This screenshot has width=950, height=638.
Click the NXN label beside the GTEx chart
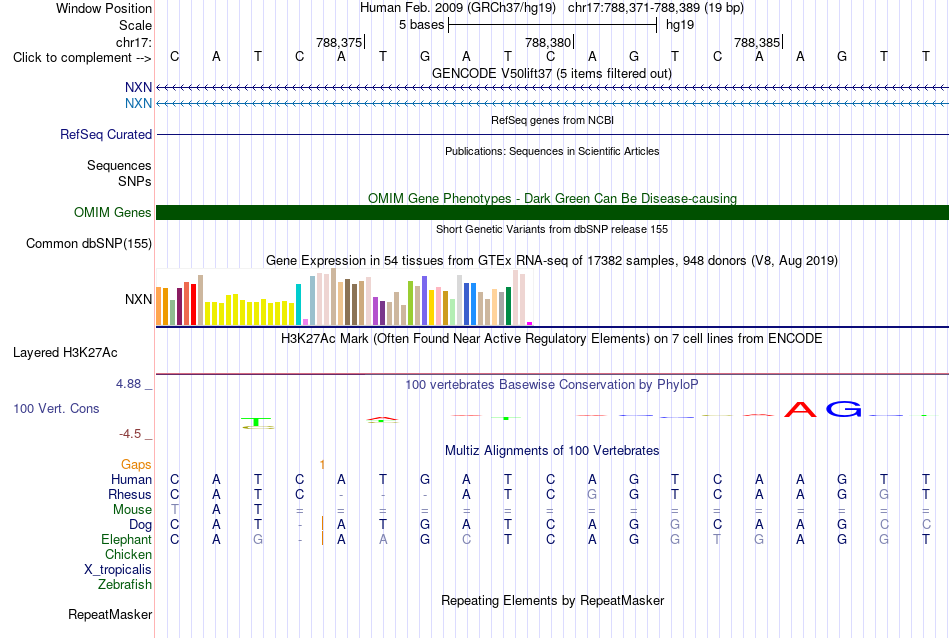(138, 299)
